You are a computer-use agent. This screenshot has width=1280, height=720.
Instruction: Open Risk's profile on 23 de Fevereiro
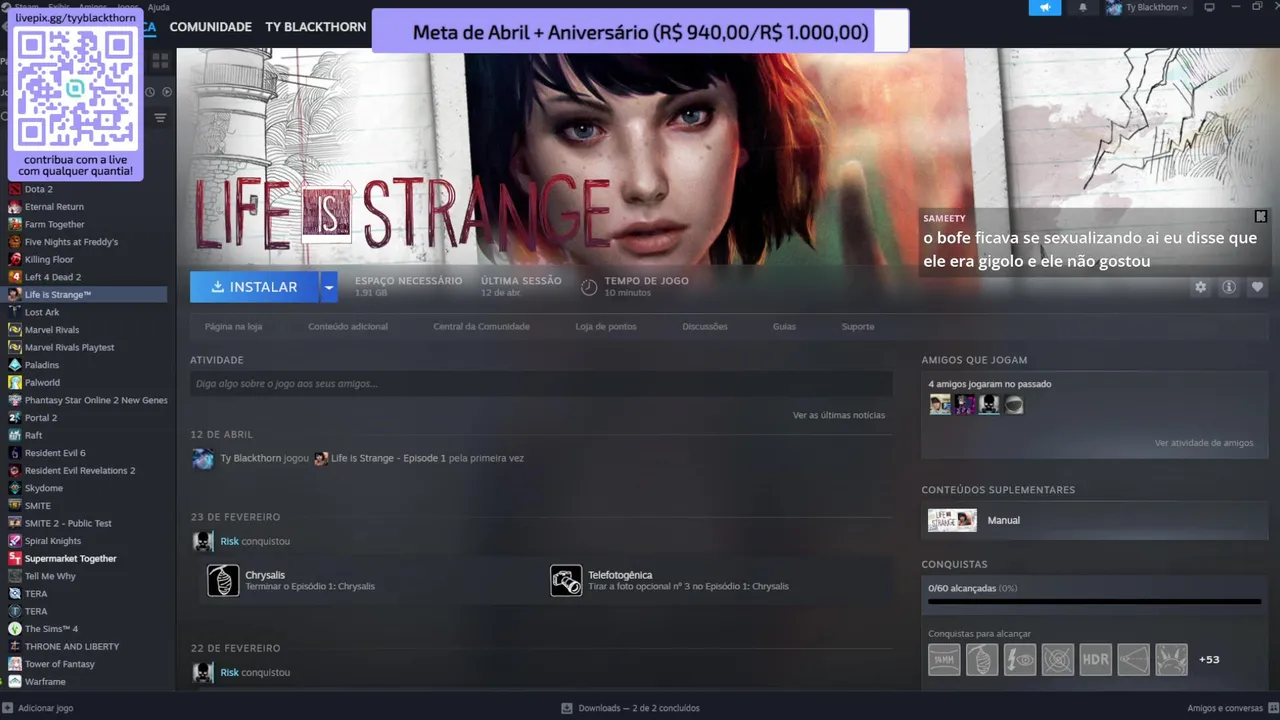[229, 541]
